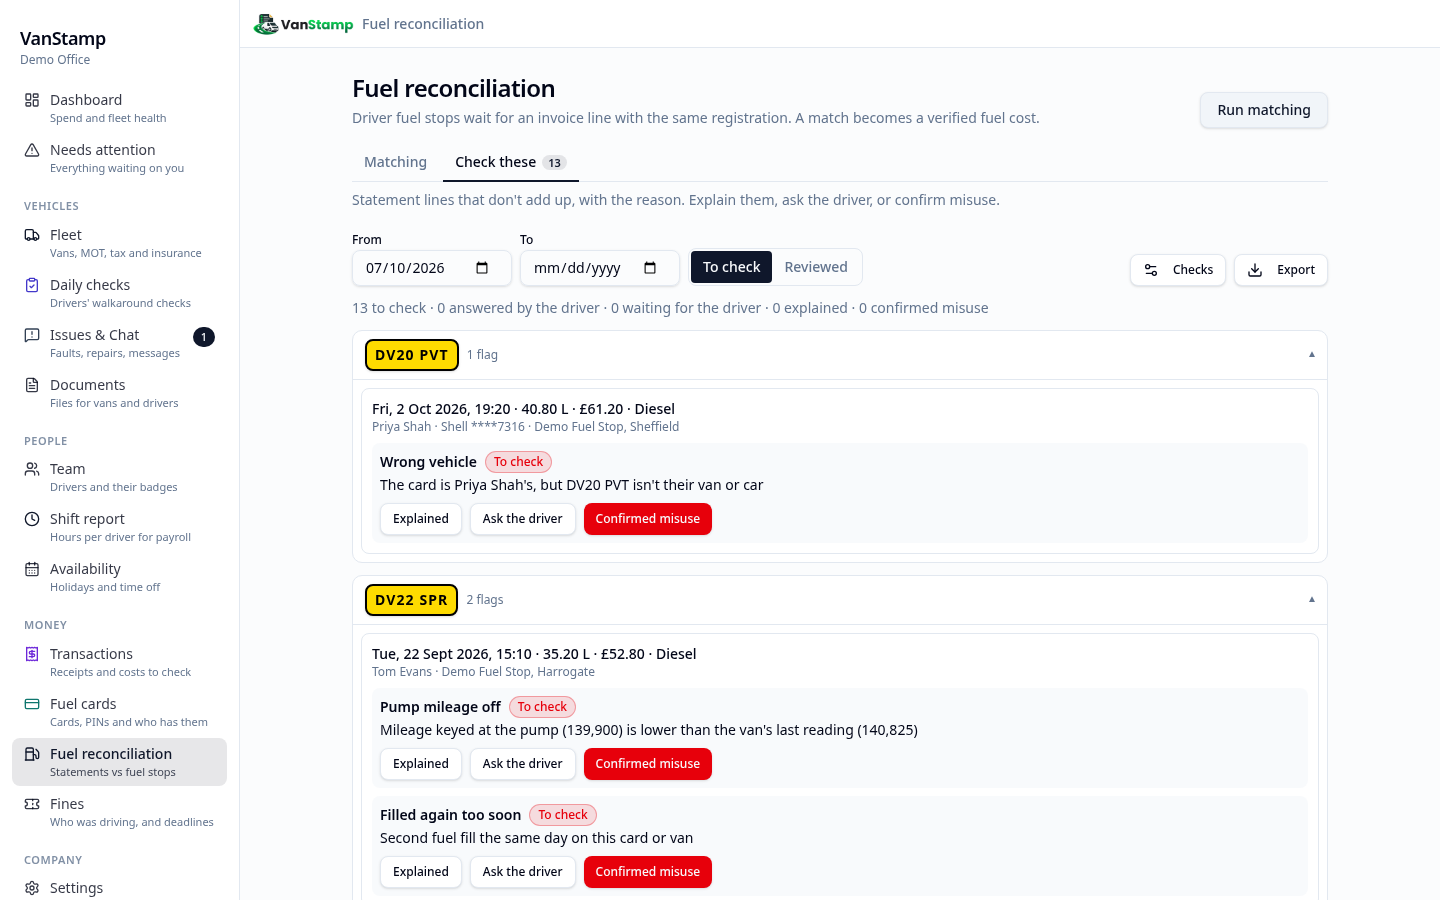Image resolution: width=1440 pixels, height=900 pixels.
Task: Open calendar picker in From date field
Action: pyautogui.click(x=482, y=268)
